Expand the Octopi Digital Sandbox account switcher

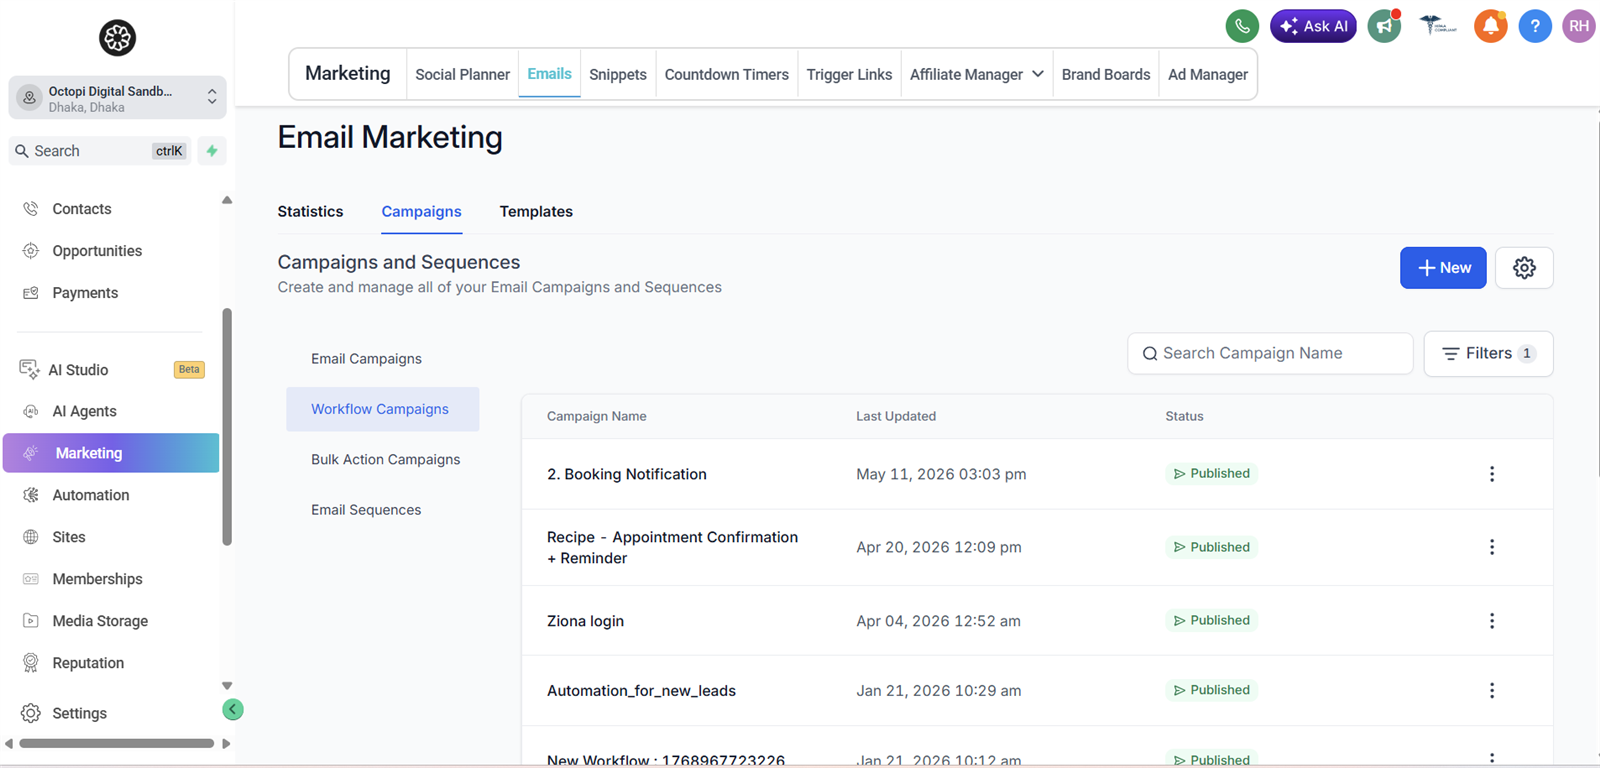117,98
